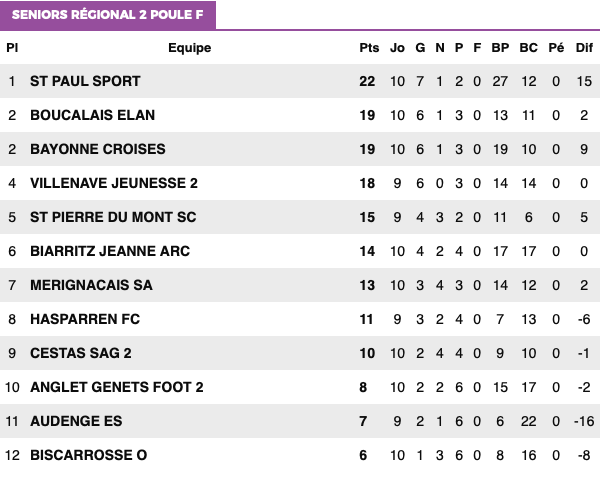Open the VILLENAVE JEUNESSE 2 team entry
Image resolution: width=602 pixels, height=477 pixels.
click(x=114, y=183)
